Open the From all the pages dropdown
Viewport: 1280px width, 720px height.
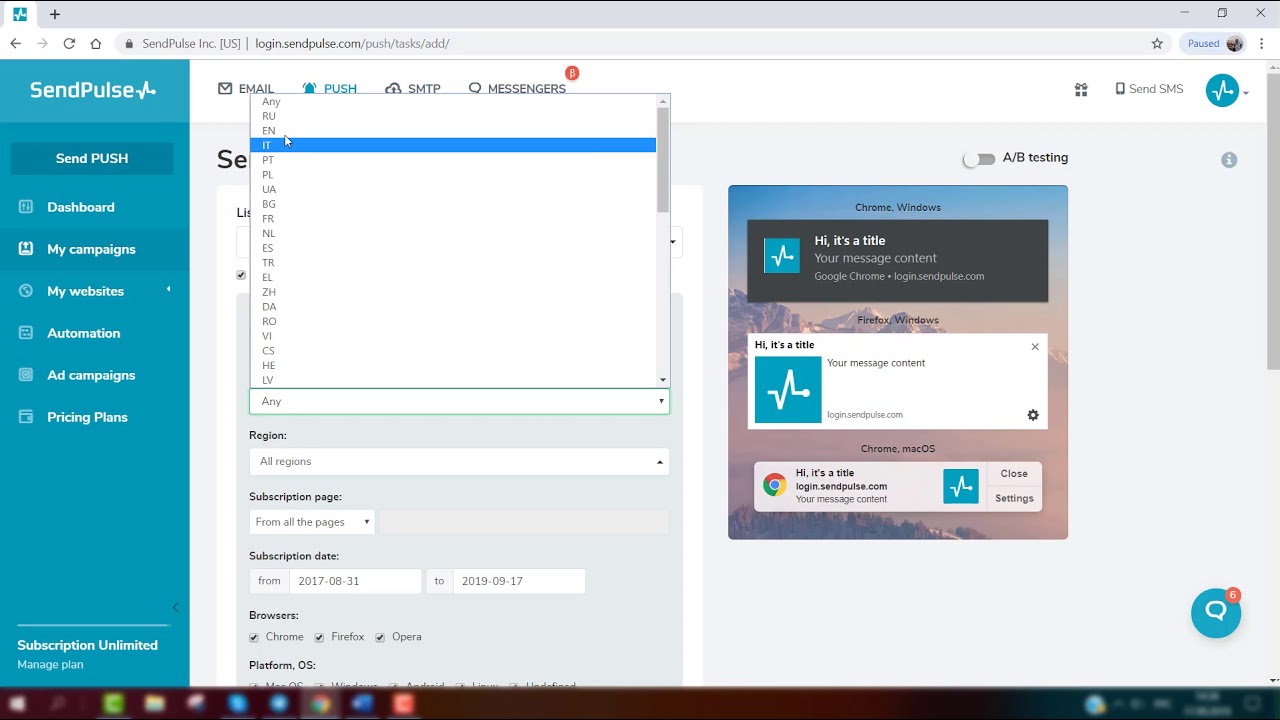click(x=312, y=522)
